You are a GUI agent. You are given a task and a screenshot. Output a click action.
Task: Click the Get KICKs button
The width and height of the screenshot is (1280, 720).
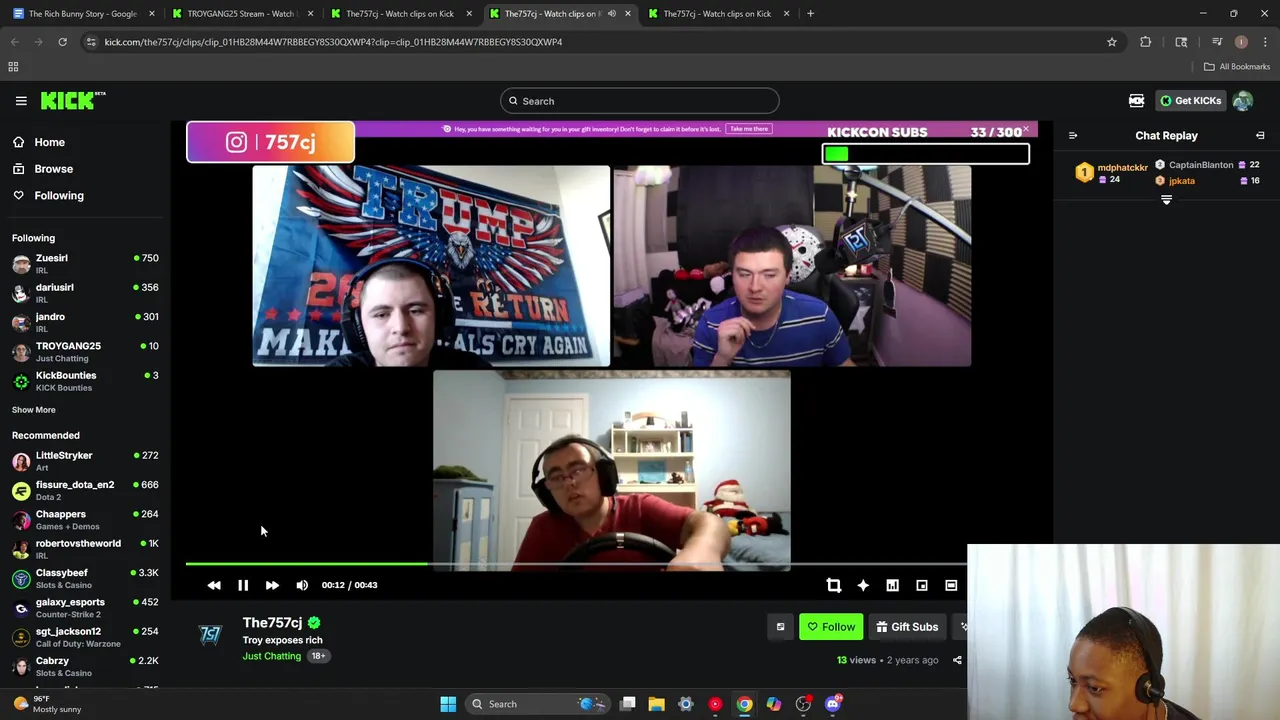[x=1190, y=101]
